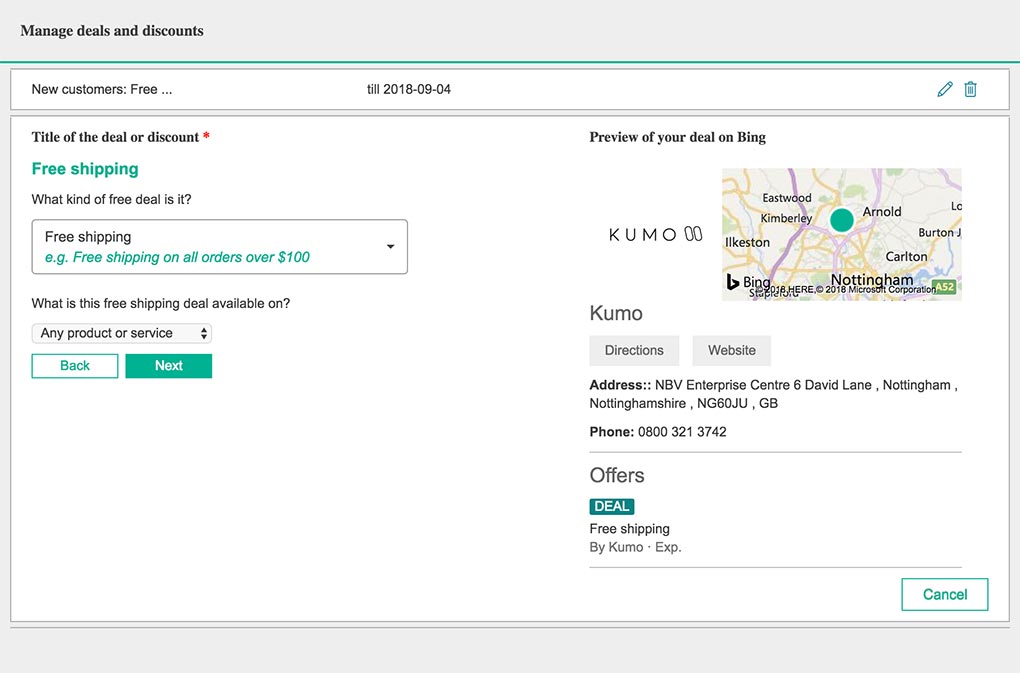Open the Website button for Kumo
The width and height of the screenshot is (1020, 673).
(731, 350)
